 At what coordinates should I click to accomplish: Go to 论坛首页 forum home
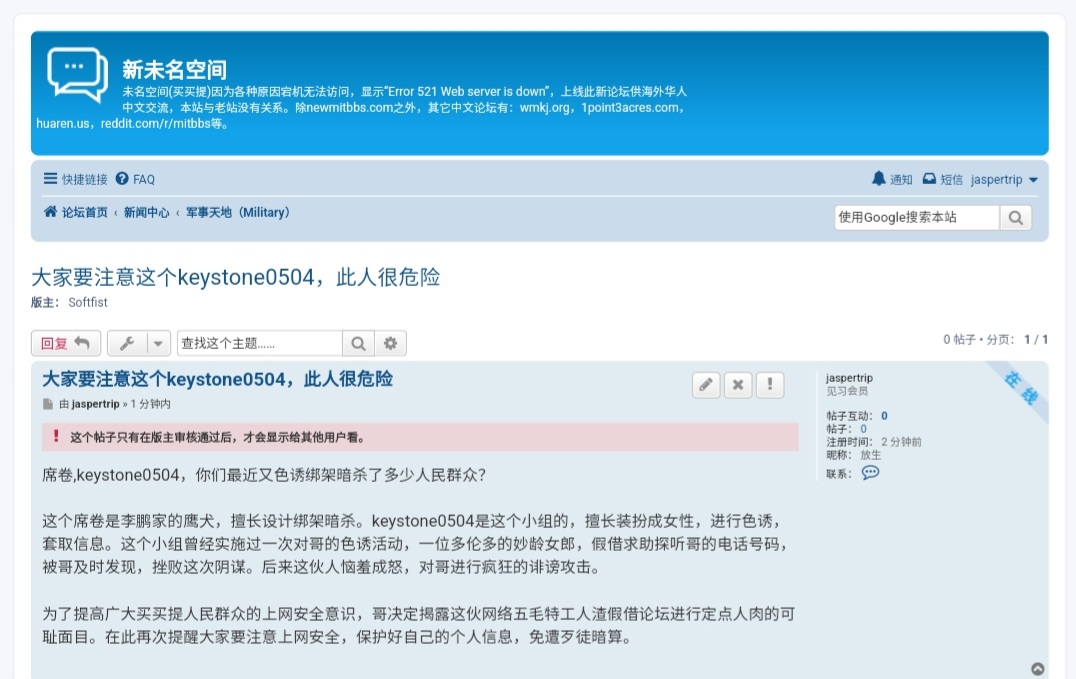(75, 212)
